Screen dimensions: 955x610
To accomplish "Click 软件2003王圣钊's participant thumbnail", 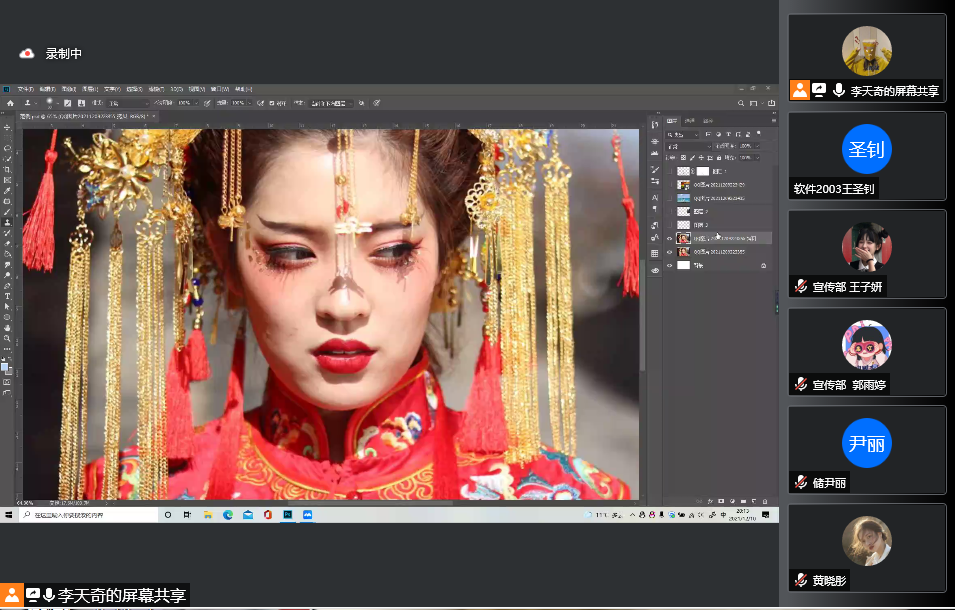I will coord(866,150).
